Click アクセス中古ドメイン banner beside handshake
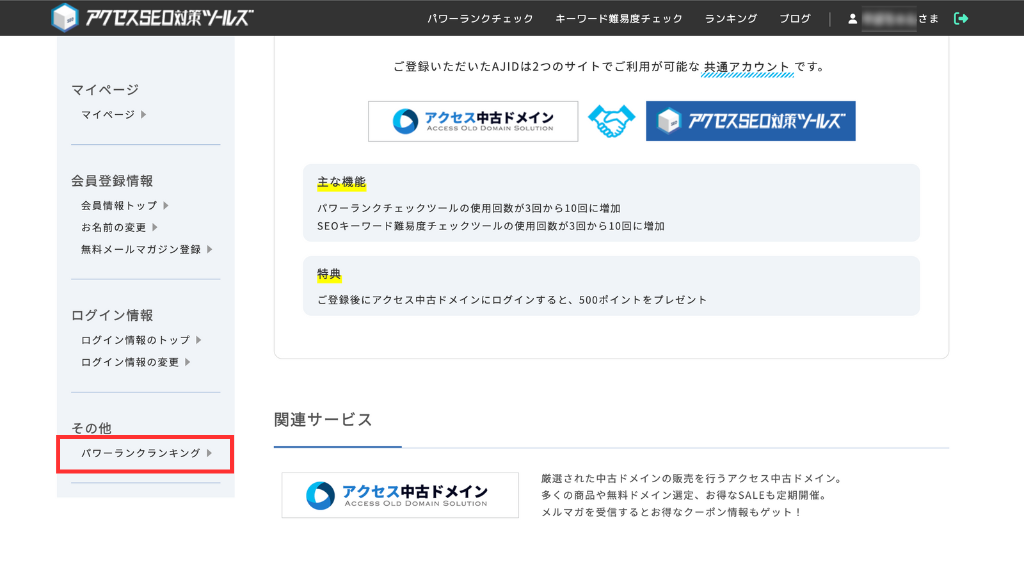 click(x=473, y=121)
